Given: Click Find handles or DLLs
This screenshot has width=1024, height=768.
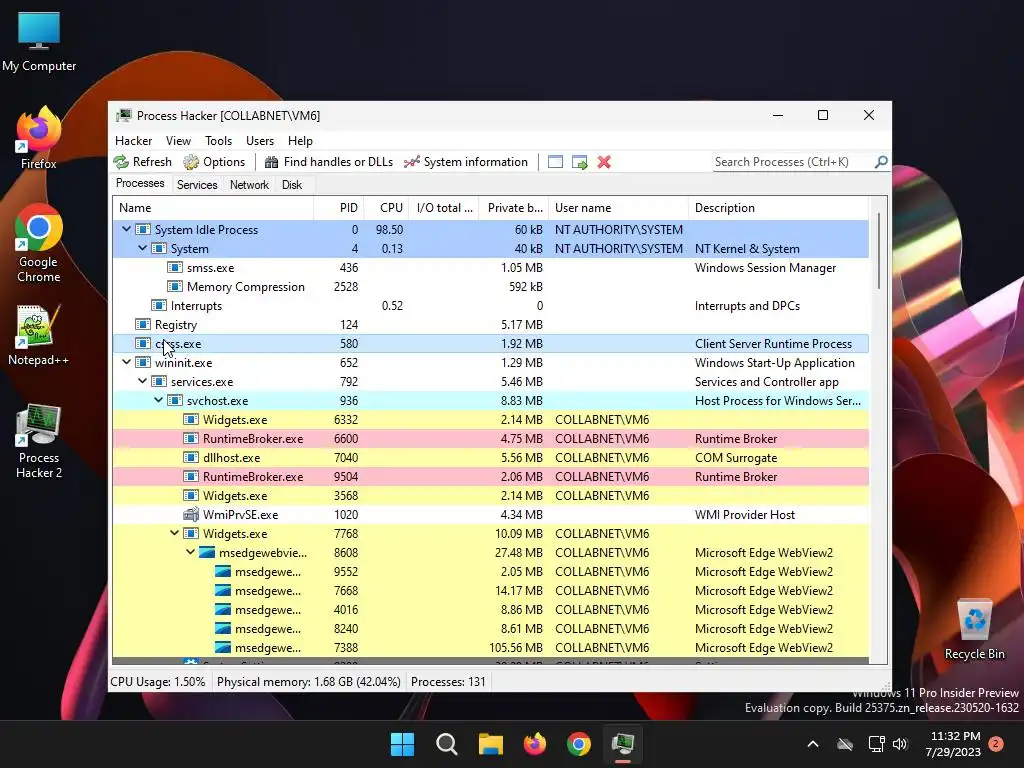Looking at the screenshot, I should click(328, 162).
